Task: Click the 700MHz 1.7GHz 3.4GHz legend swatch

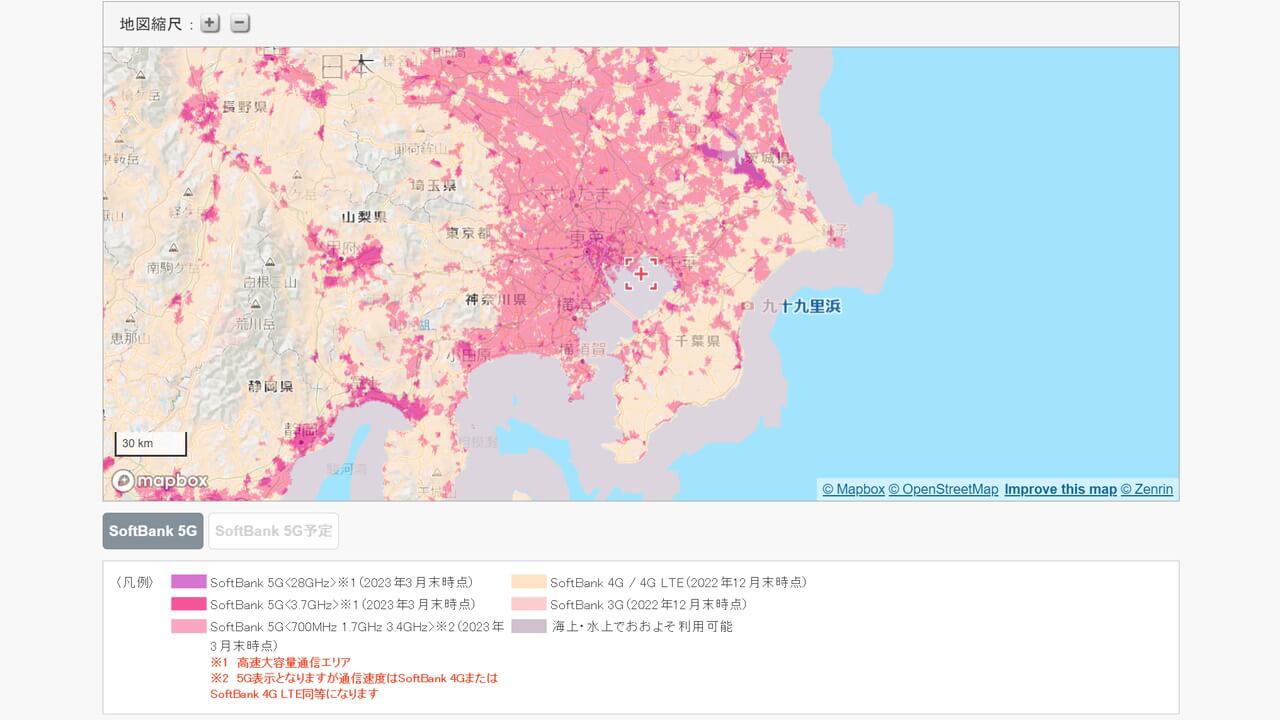Action: [190, 627]
